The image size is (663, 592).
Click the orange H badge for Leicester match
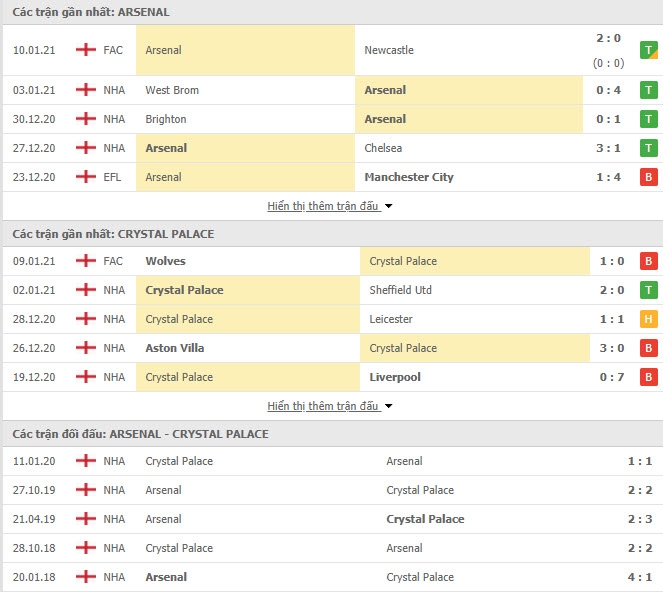point(649,319)
